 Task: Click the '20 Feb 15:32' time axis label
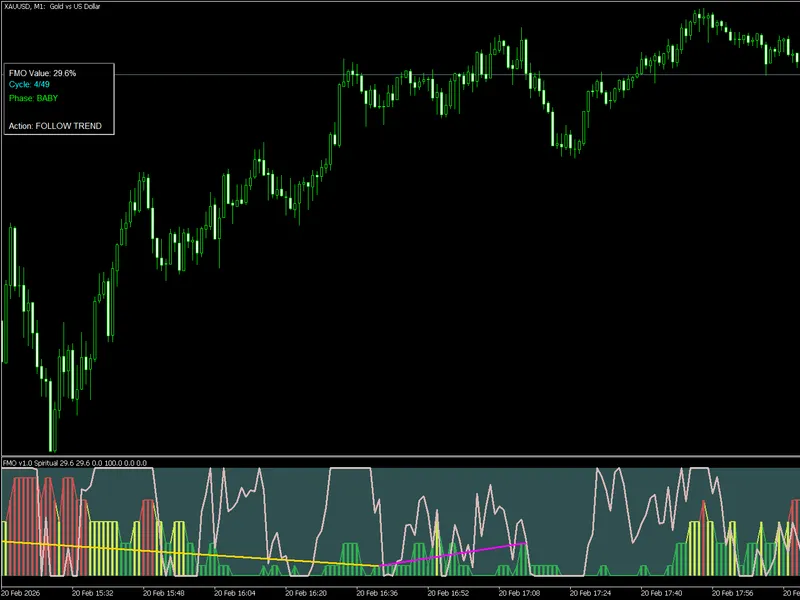pos(92,593)
